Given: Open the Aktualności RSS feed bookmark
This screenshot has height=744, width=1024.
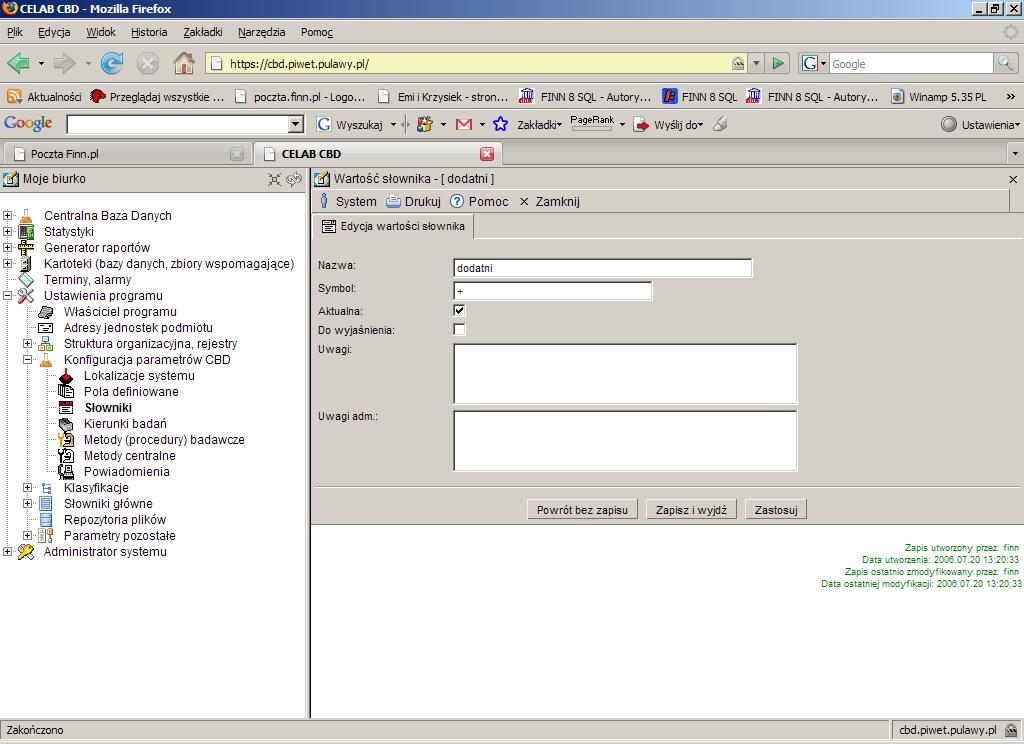Looking at the screenshot, I should click(x=44, y=97).
